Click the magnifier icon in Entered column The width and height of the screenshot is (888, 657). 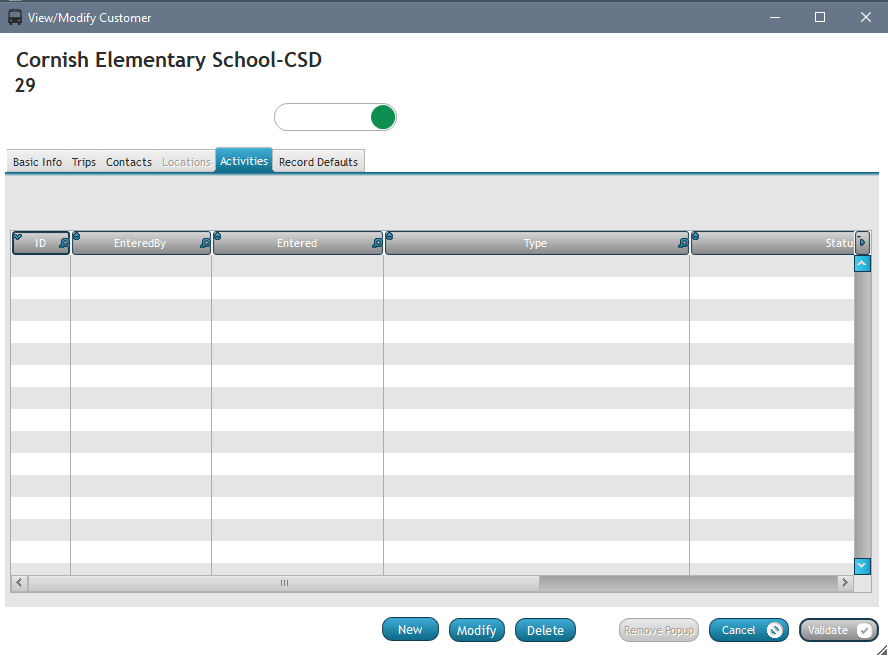pyautogui.click(x=377, y=243)
